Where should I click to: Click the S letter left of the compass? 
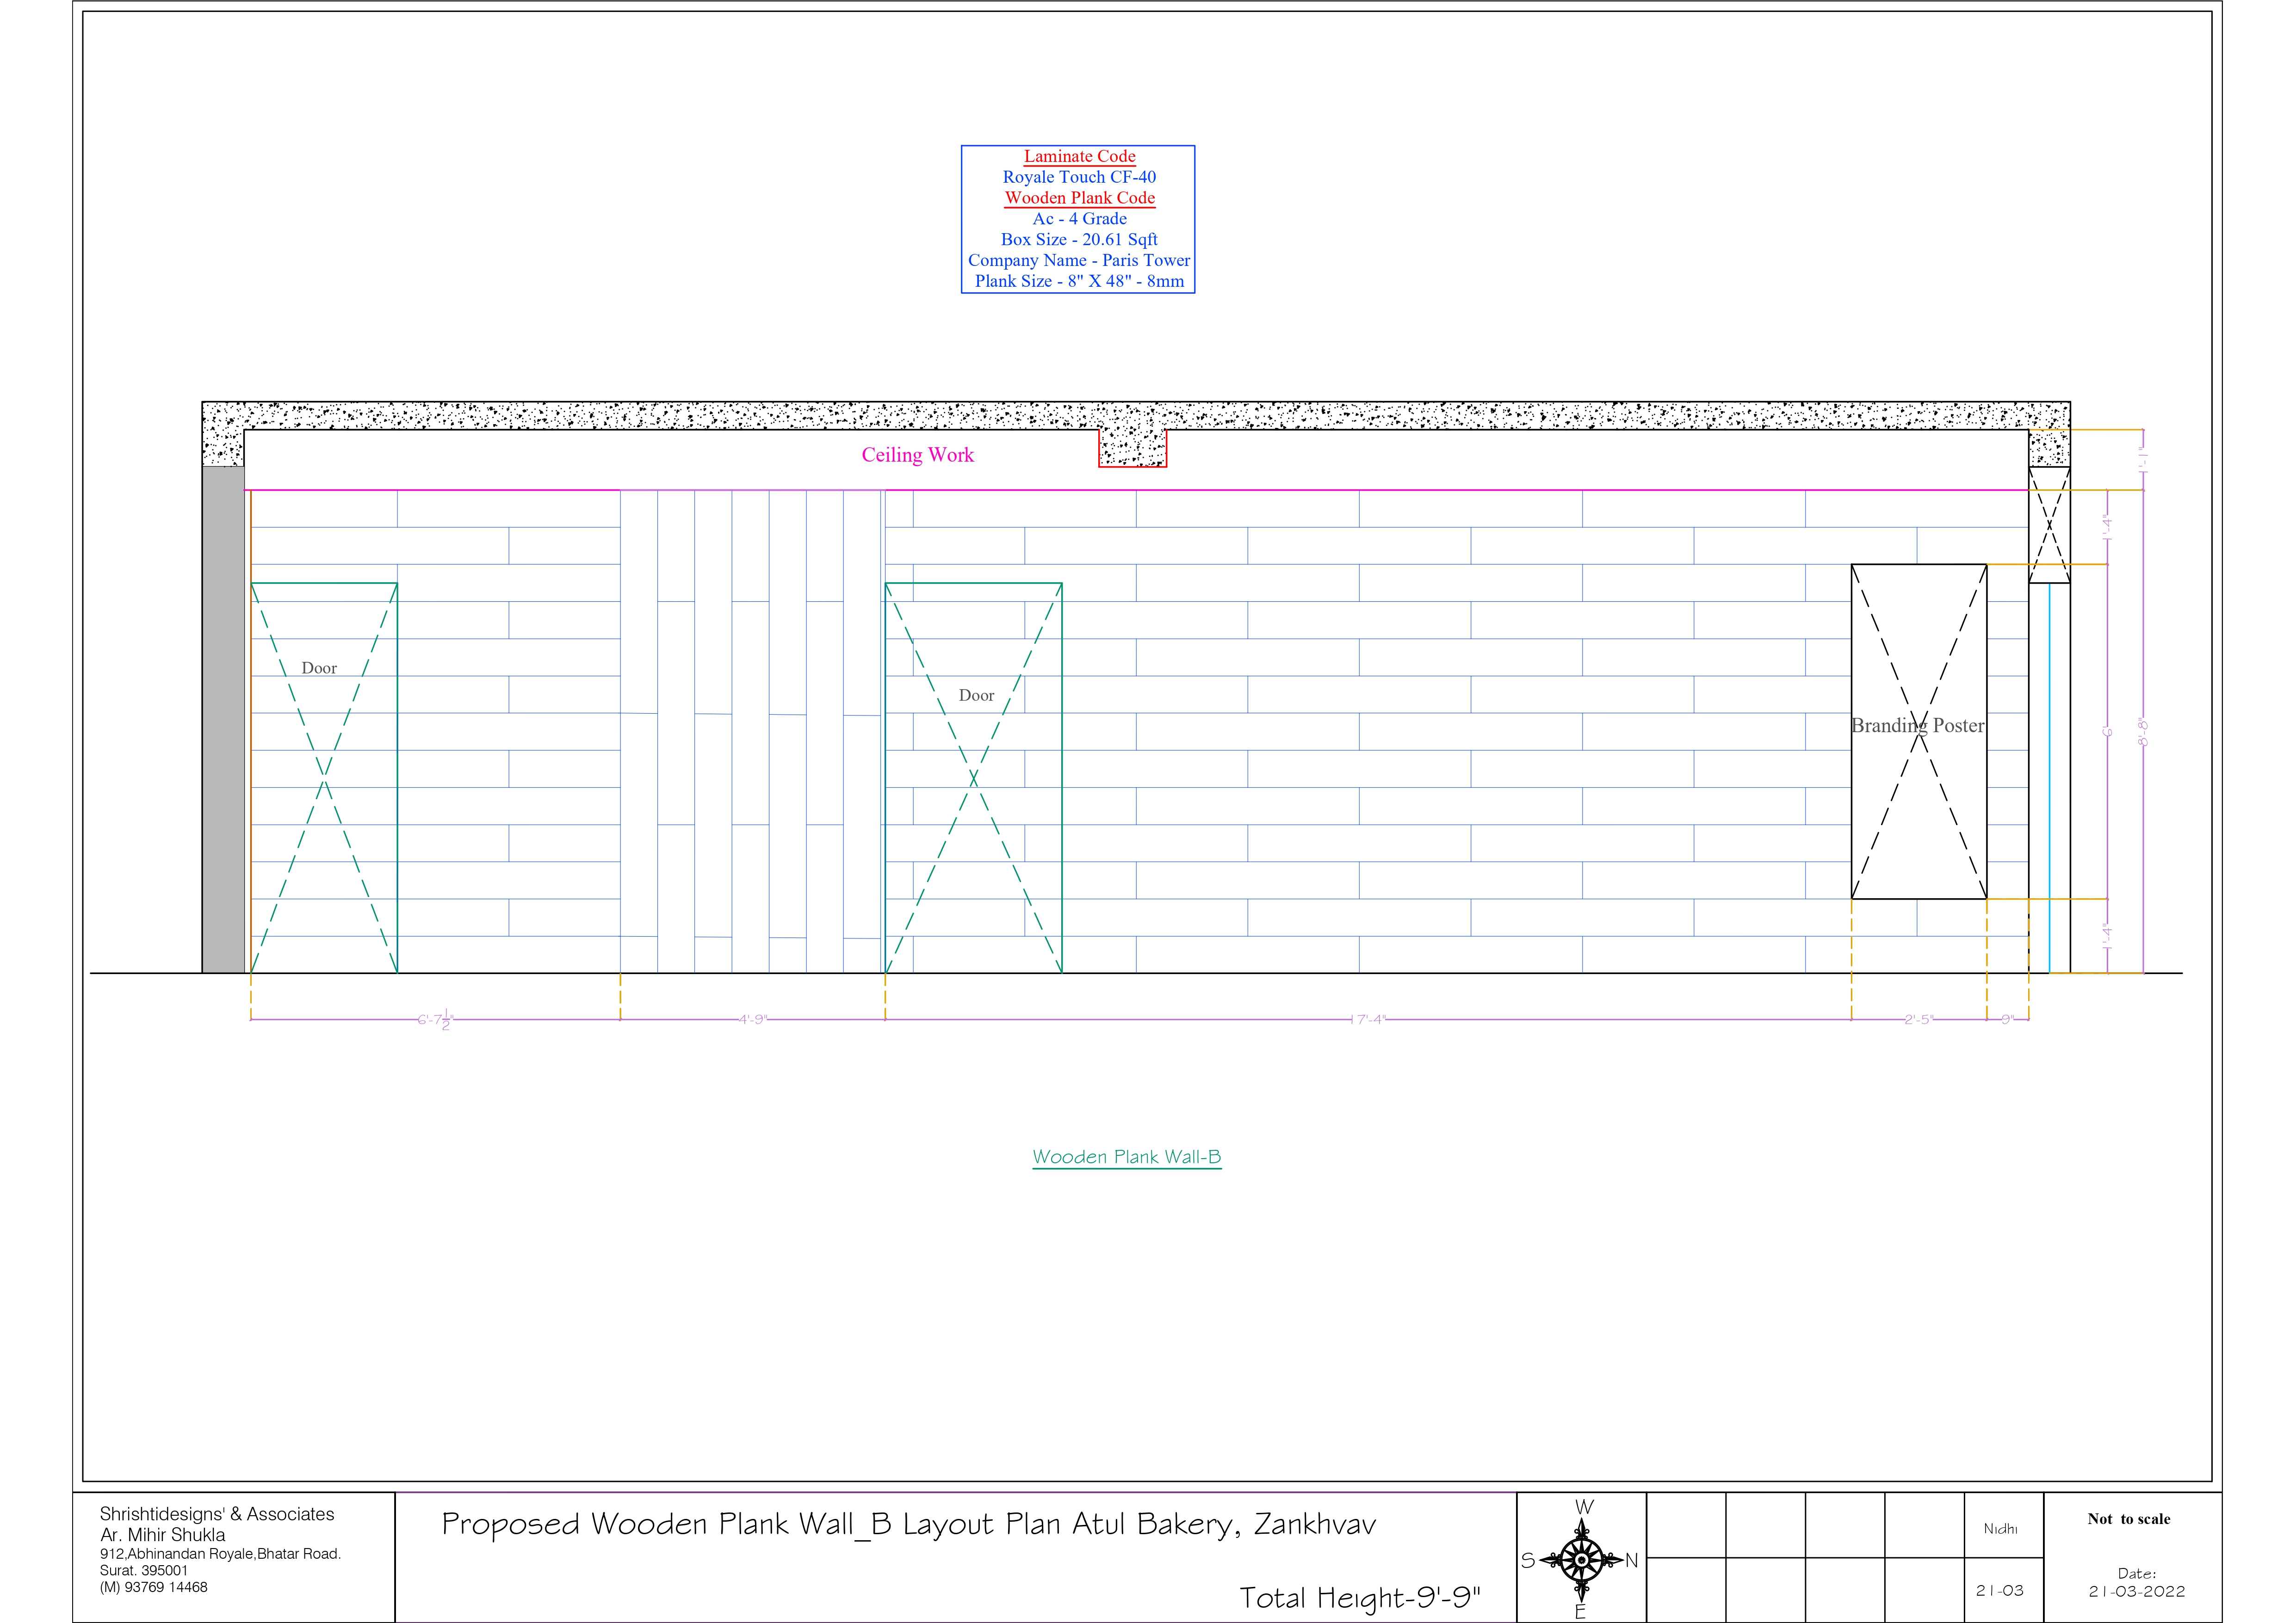[1528, 1560]
